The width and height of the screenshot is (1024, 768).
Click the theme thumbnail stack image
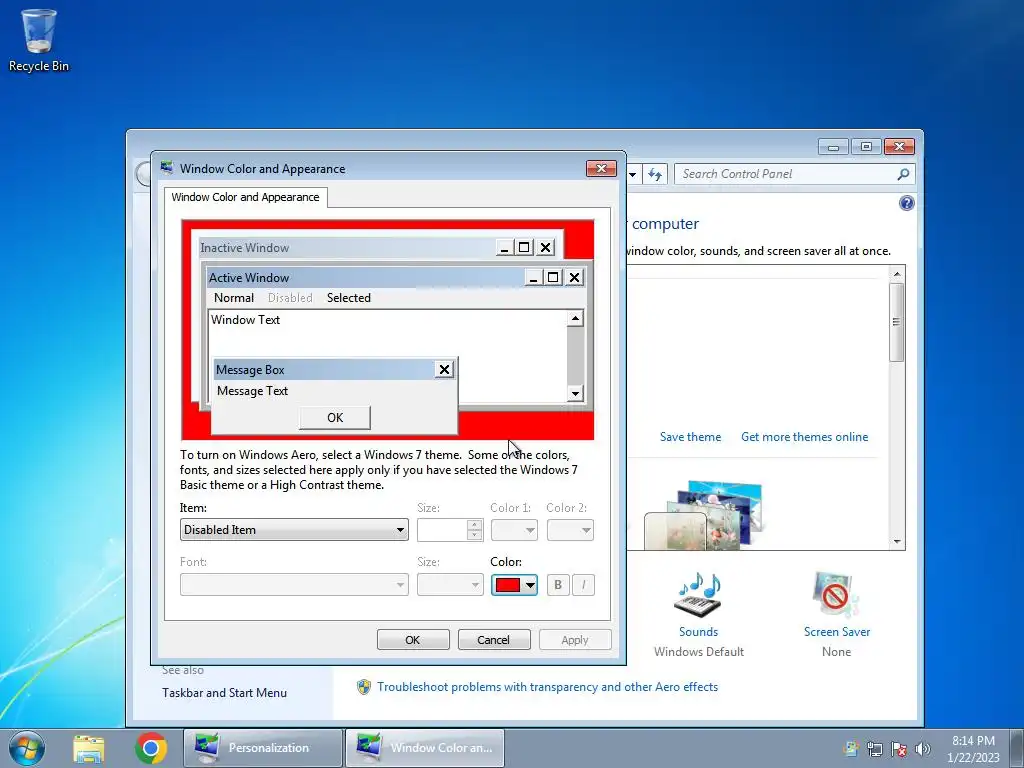pos(703,516)
